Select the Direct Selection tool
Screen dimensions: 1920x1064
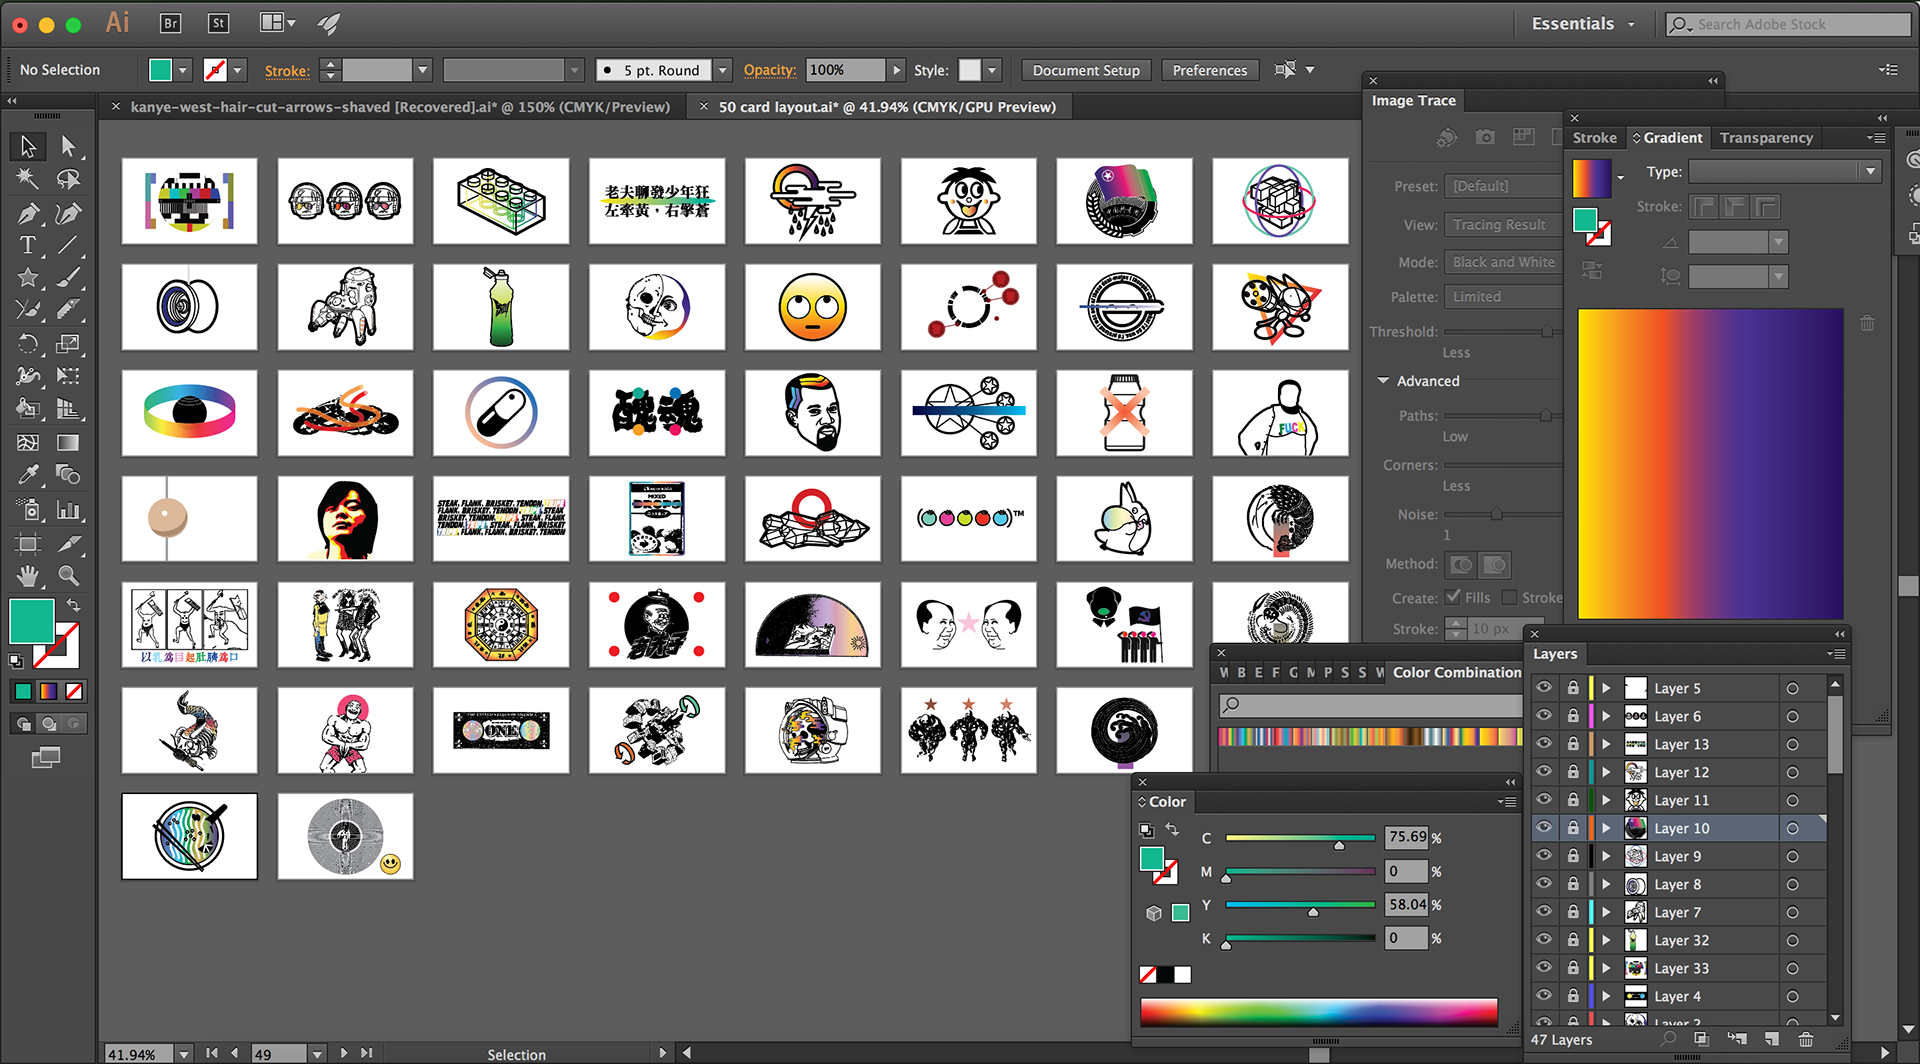[x=68, y=146]
